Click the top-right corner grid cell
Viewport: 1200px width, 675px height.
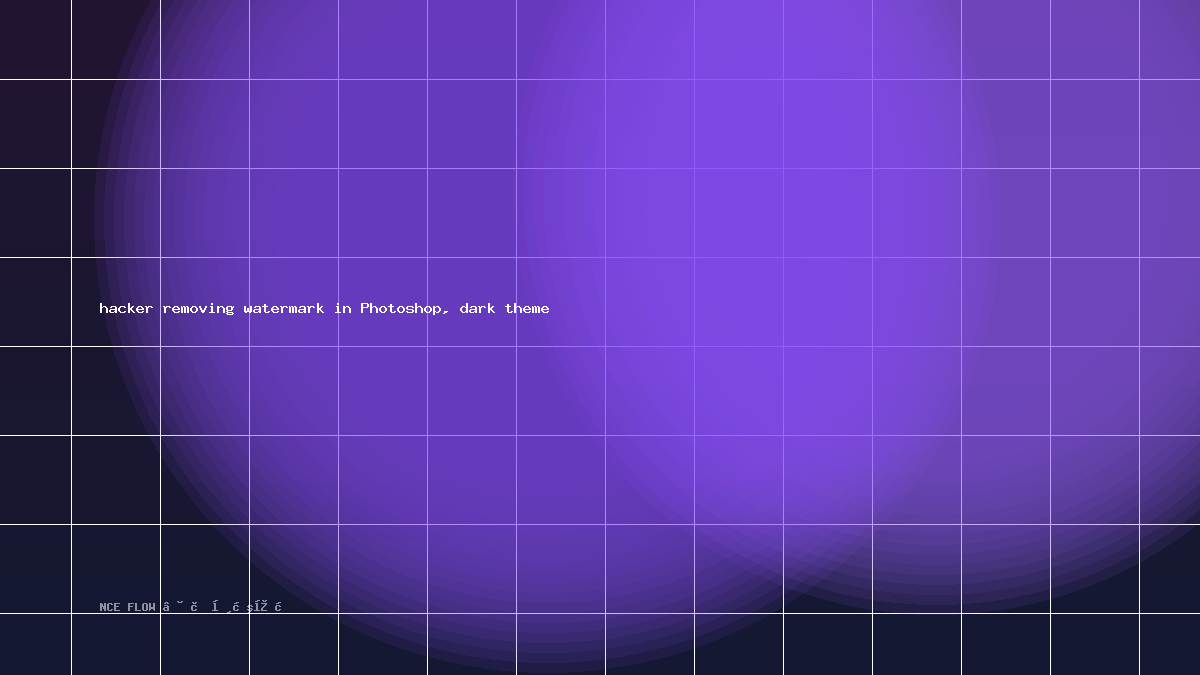[x=1170, y=39]
